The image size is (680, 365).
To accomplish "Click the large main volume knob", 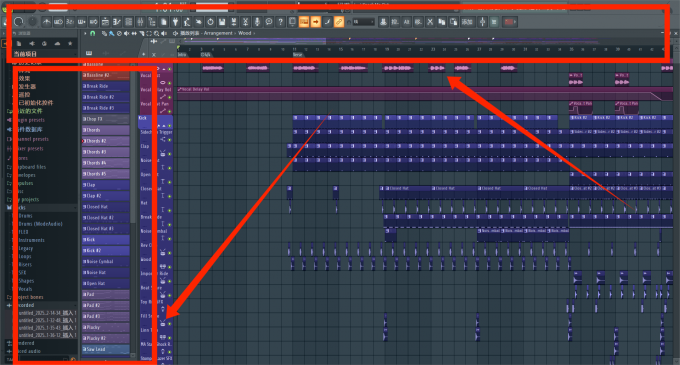I will tap(18, 22).
